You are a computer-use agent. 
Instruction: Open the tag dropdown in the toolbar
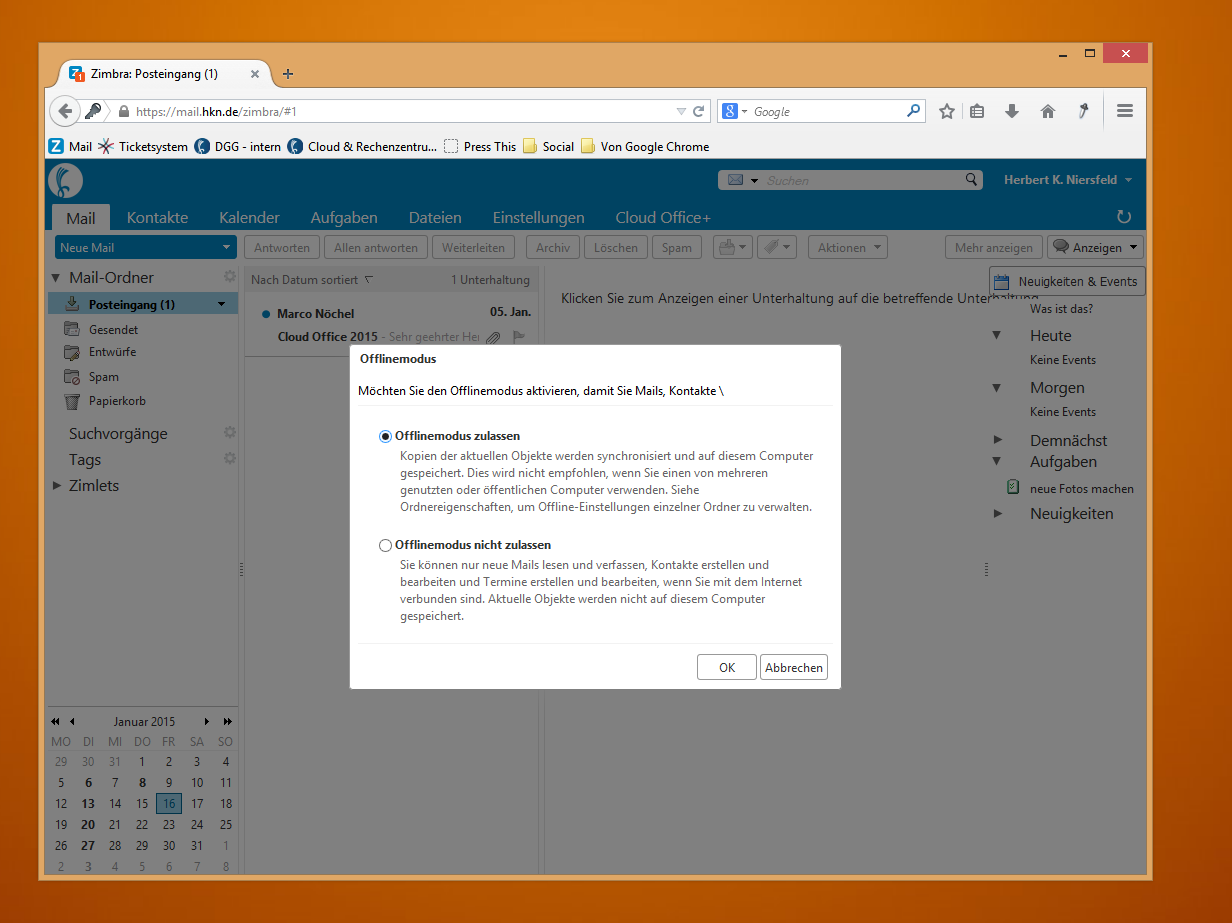tap(775, 247)
